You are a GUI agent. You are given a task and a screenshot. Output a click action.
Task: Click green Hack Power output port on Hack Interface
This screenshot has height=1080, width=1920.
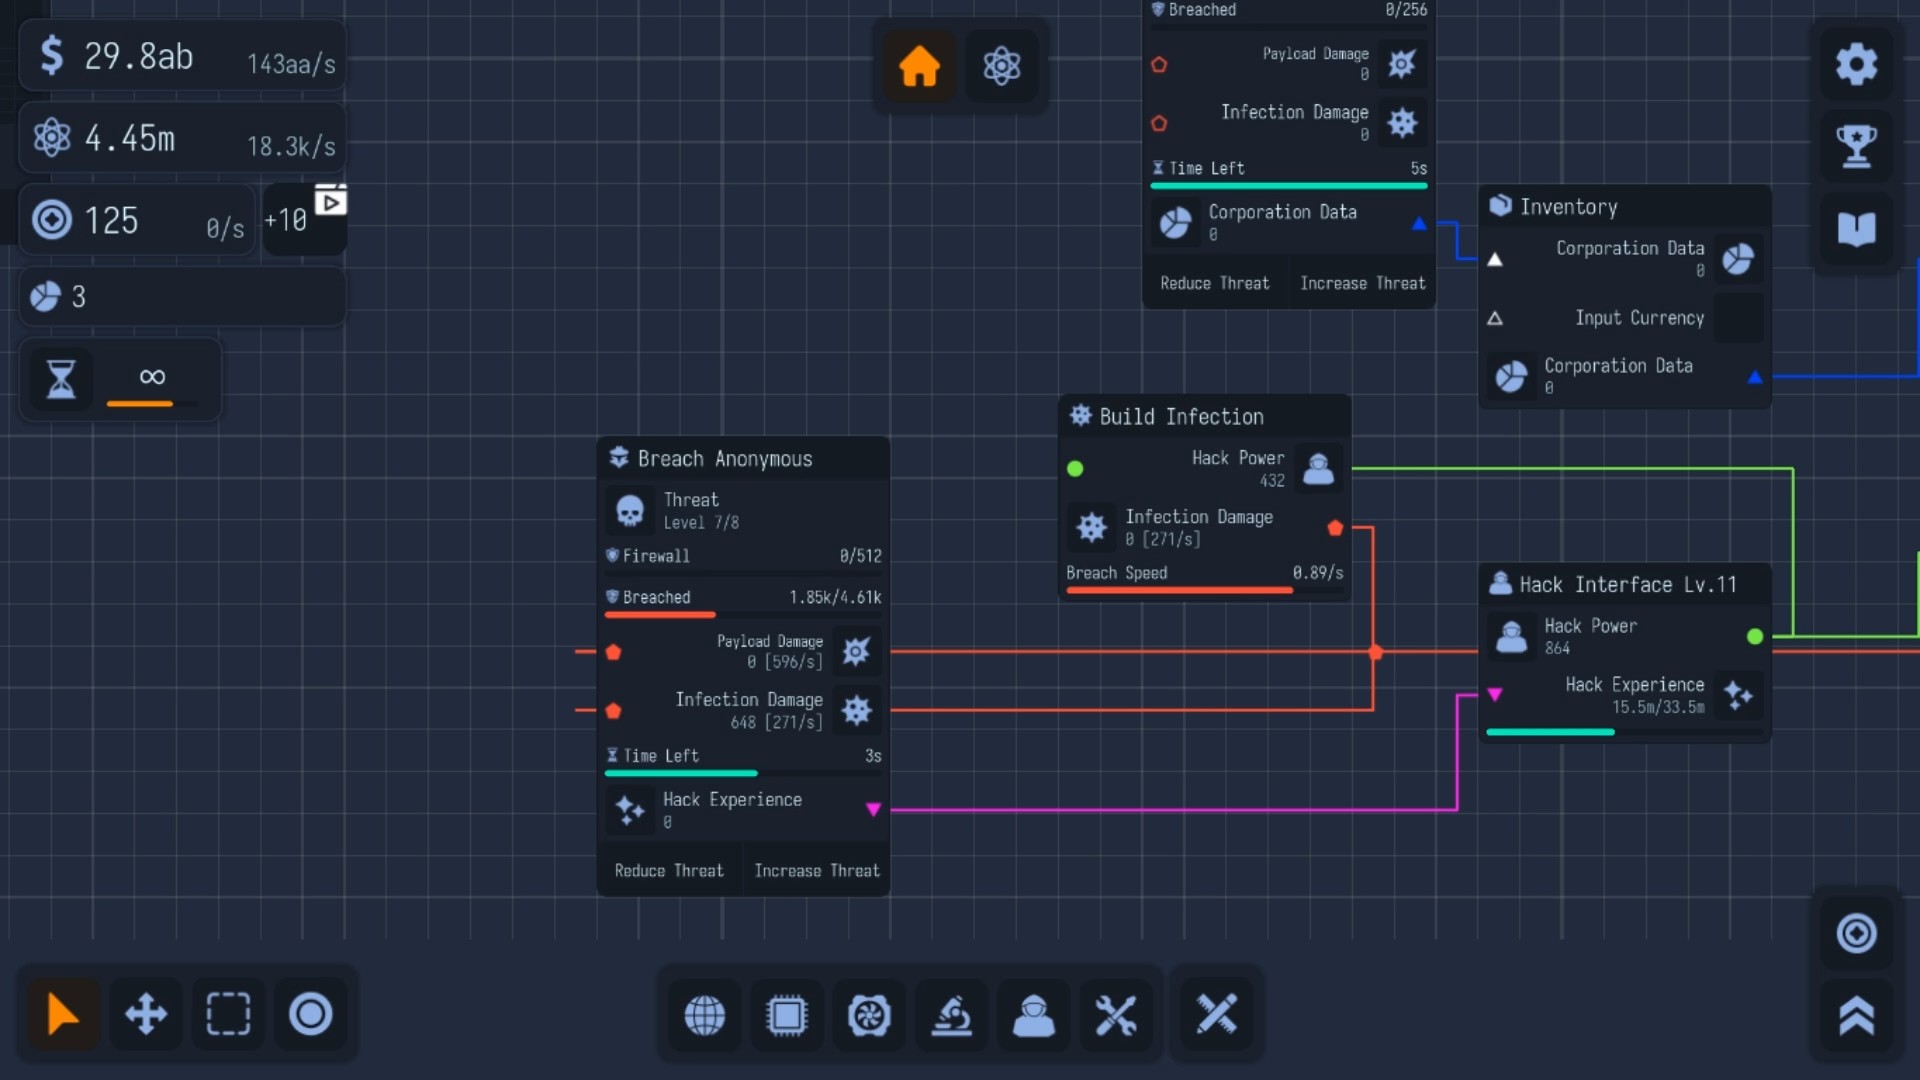1754,637
